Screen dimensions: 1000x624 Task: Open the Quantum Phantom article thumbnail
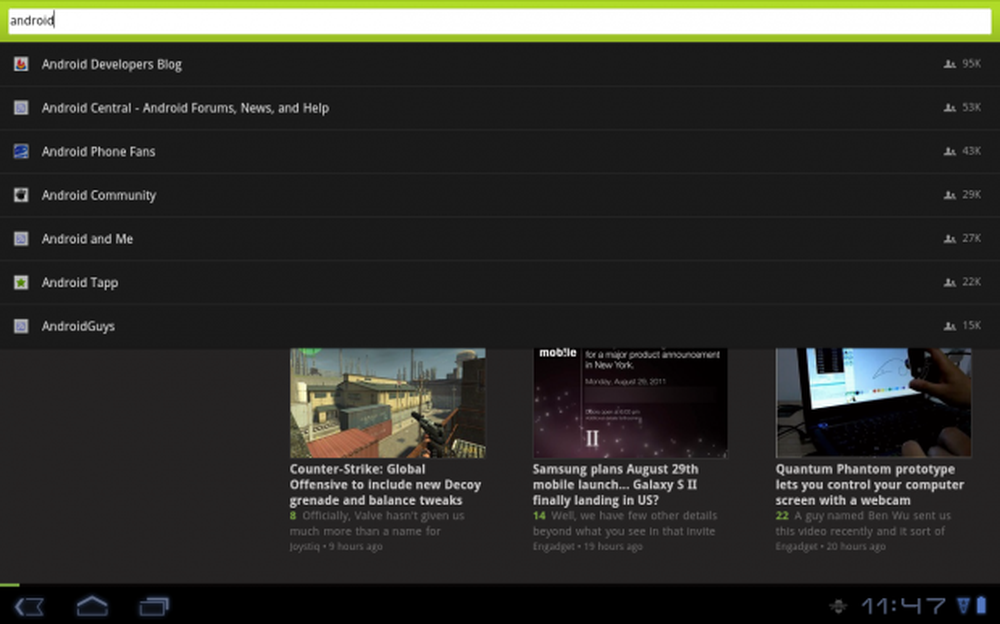tap(873, 403)
